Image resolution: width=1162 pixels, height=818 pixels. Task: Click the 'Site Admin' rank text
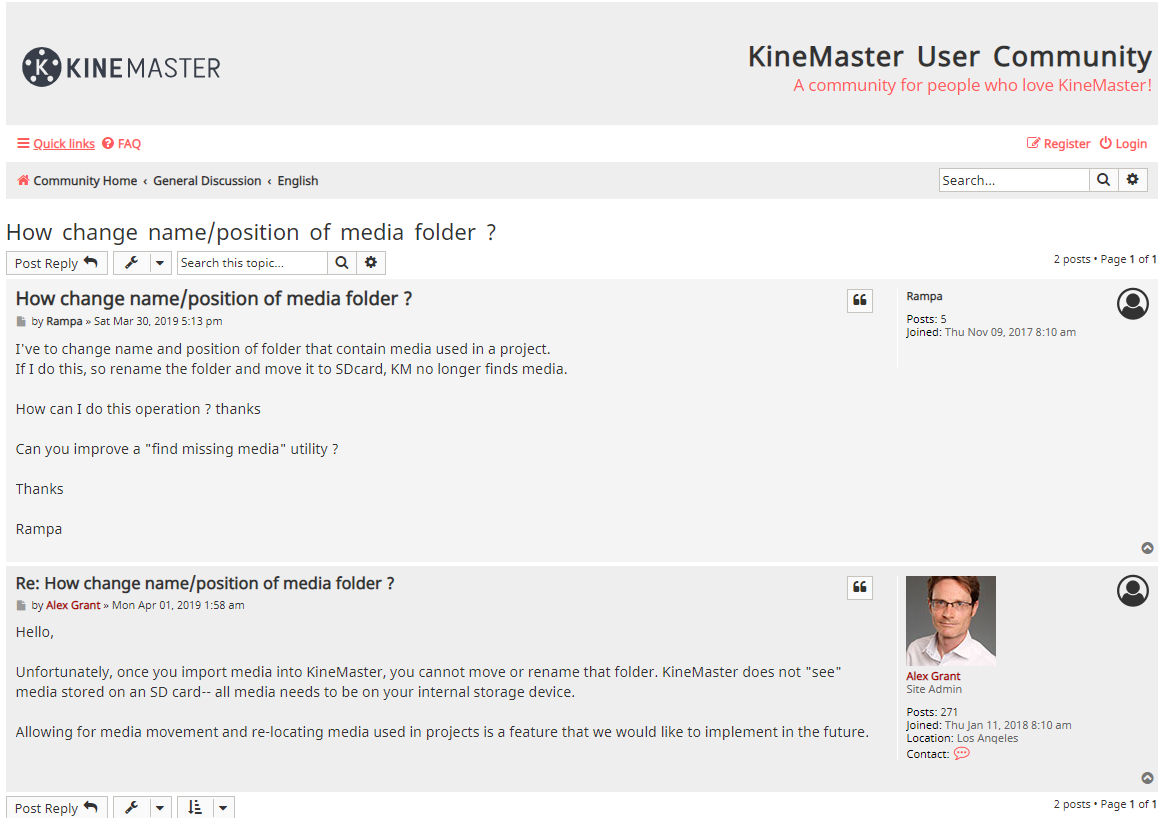(934, 689)
